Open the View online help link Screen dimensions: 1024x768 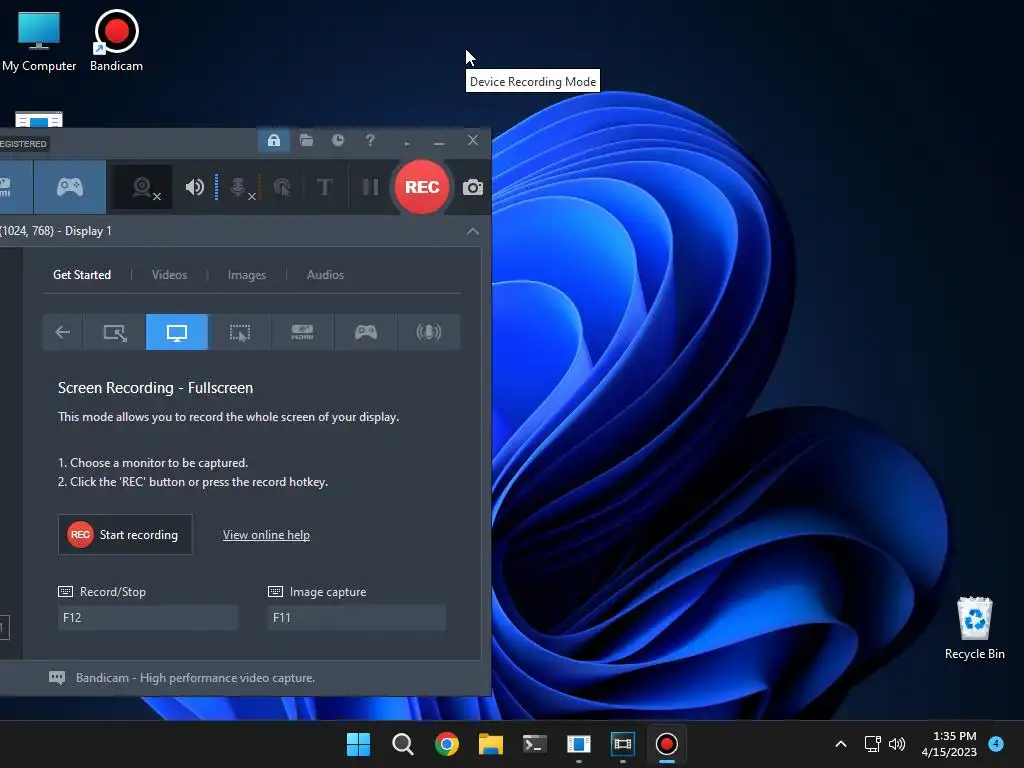[x=266, y=535]
